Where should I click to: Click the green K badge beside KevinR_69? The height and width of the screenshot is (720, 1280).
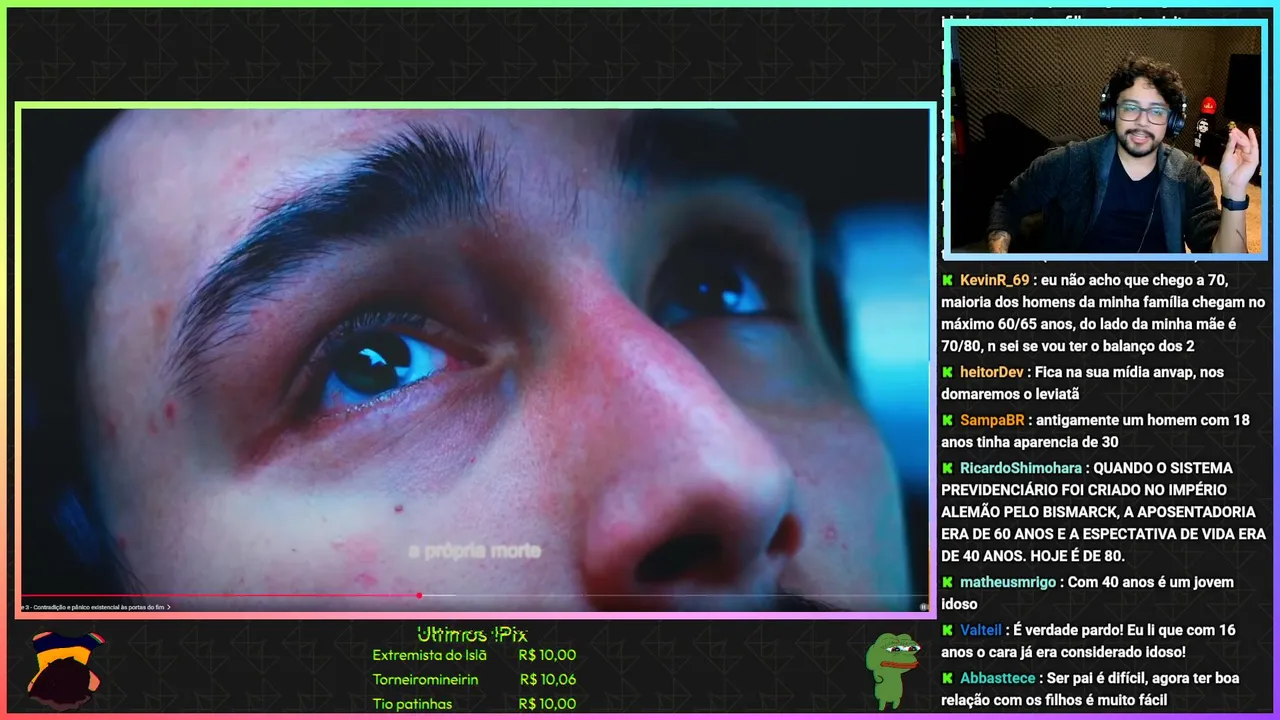click(x=947, y=280)
